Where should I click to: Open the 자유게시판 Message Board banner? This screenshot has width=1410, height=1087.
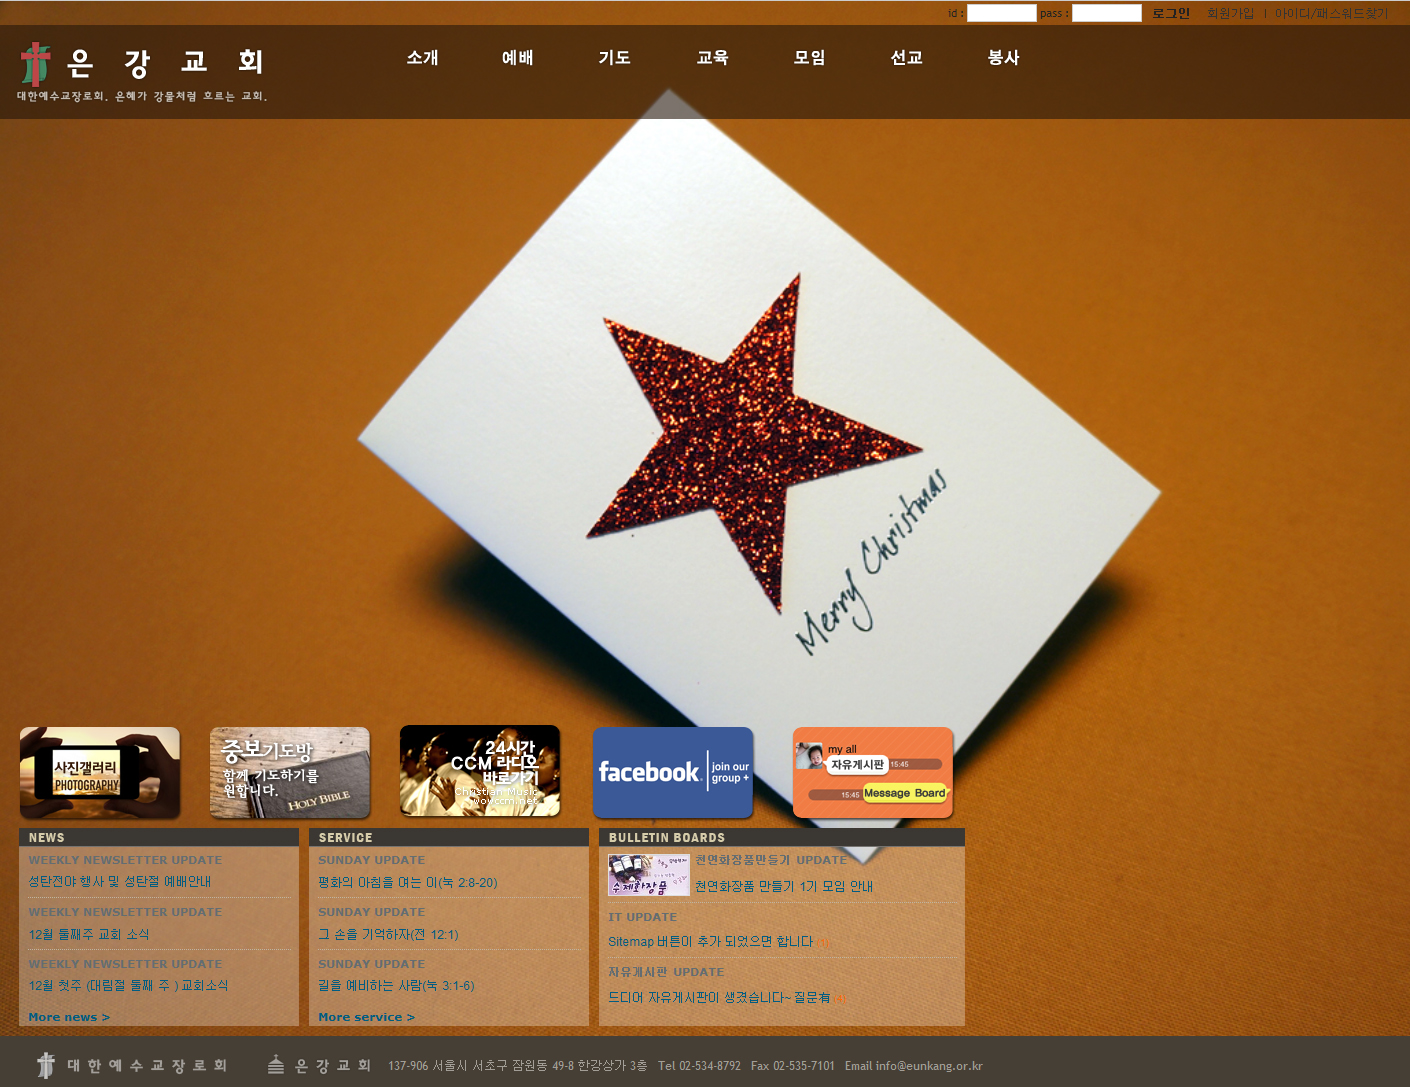pos(873,772)
